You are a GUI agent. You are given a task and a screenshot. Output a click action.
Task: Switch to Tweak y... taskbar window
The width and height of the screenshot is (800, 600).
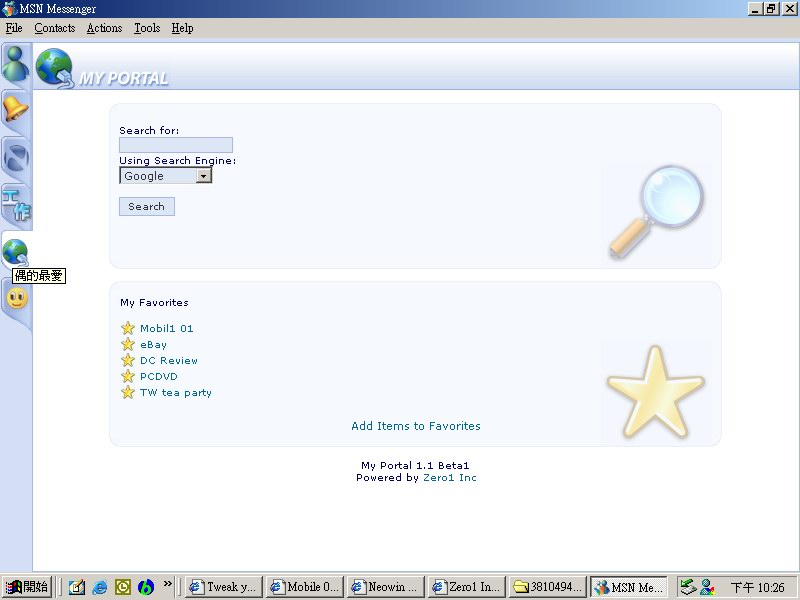(224, 587)
